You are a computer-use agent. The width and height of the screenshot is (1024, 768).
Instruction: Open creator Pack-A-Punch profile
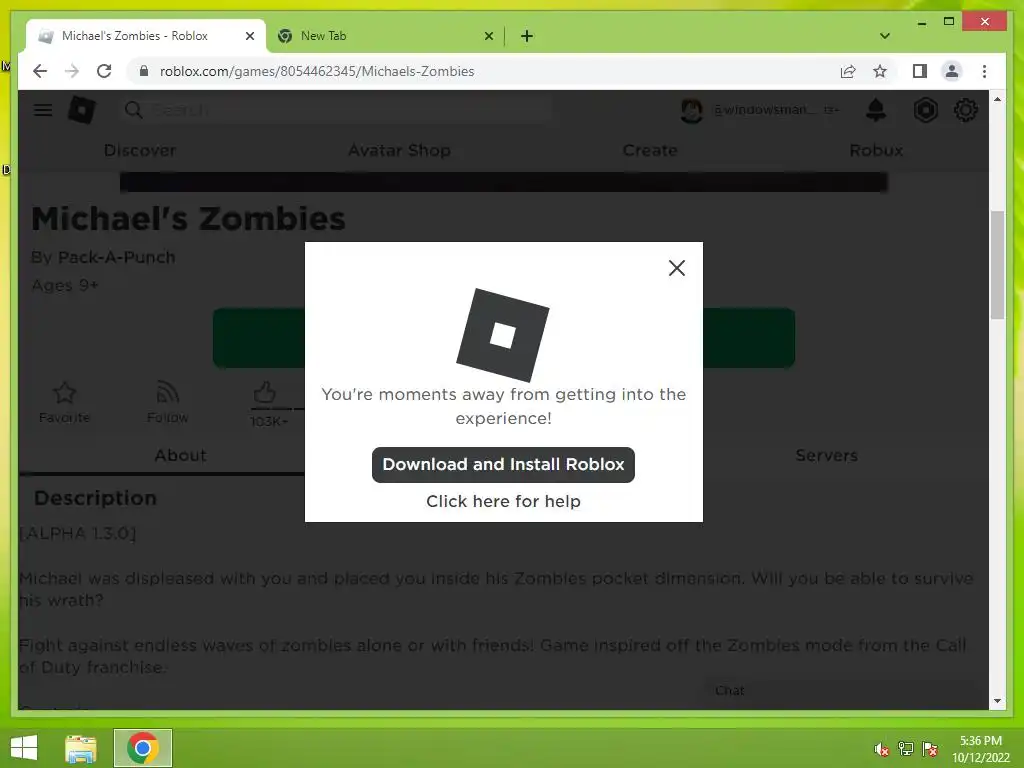(116, 257)
